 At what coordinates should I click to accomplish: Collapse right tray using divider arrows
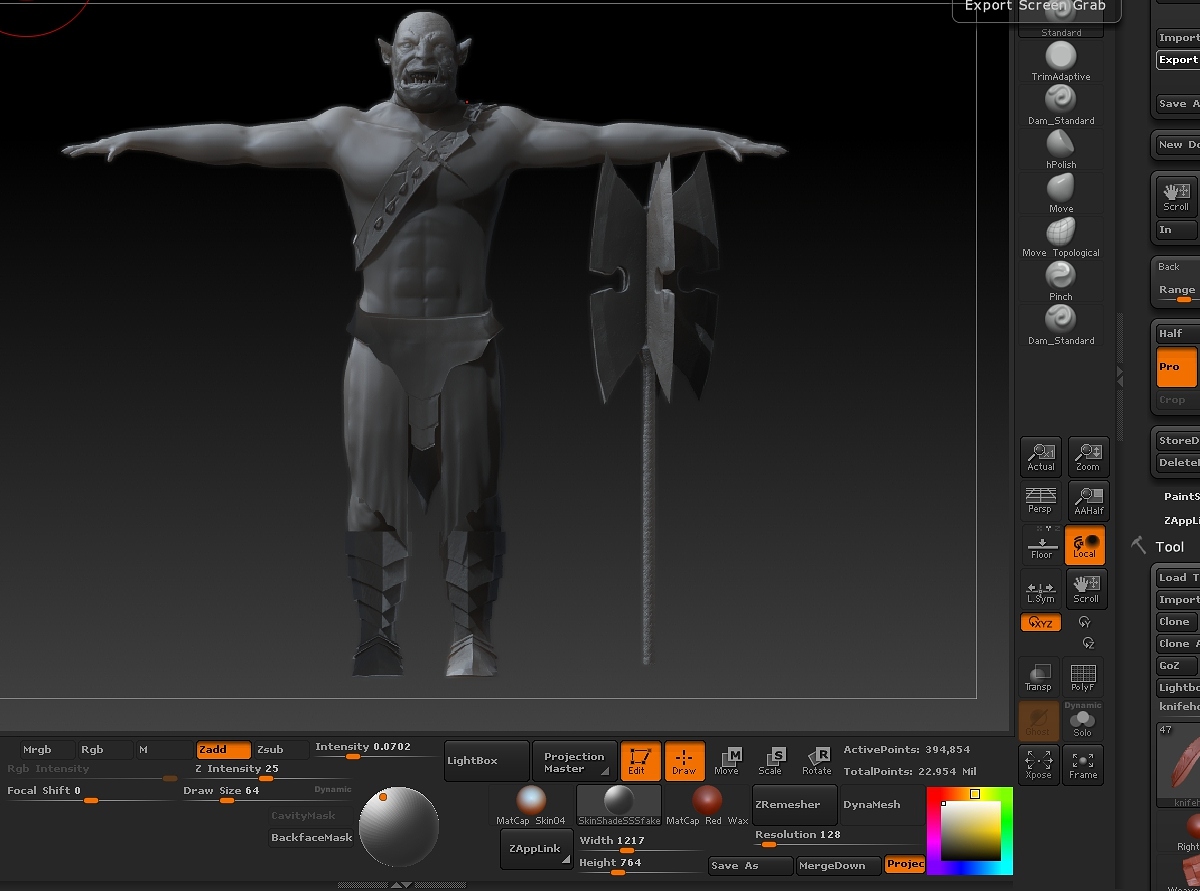pyautogui.click(x=1119, y=376)
